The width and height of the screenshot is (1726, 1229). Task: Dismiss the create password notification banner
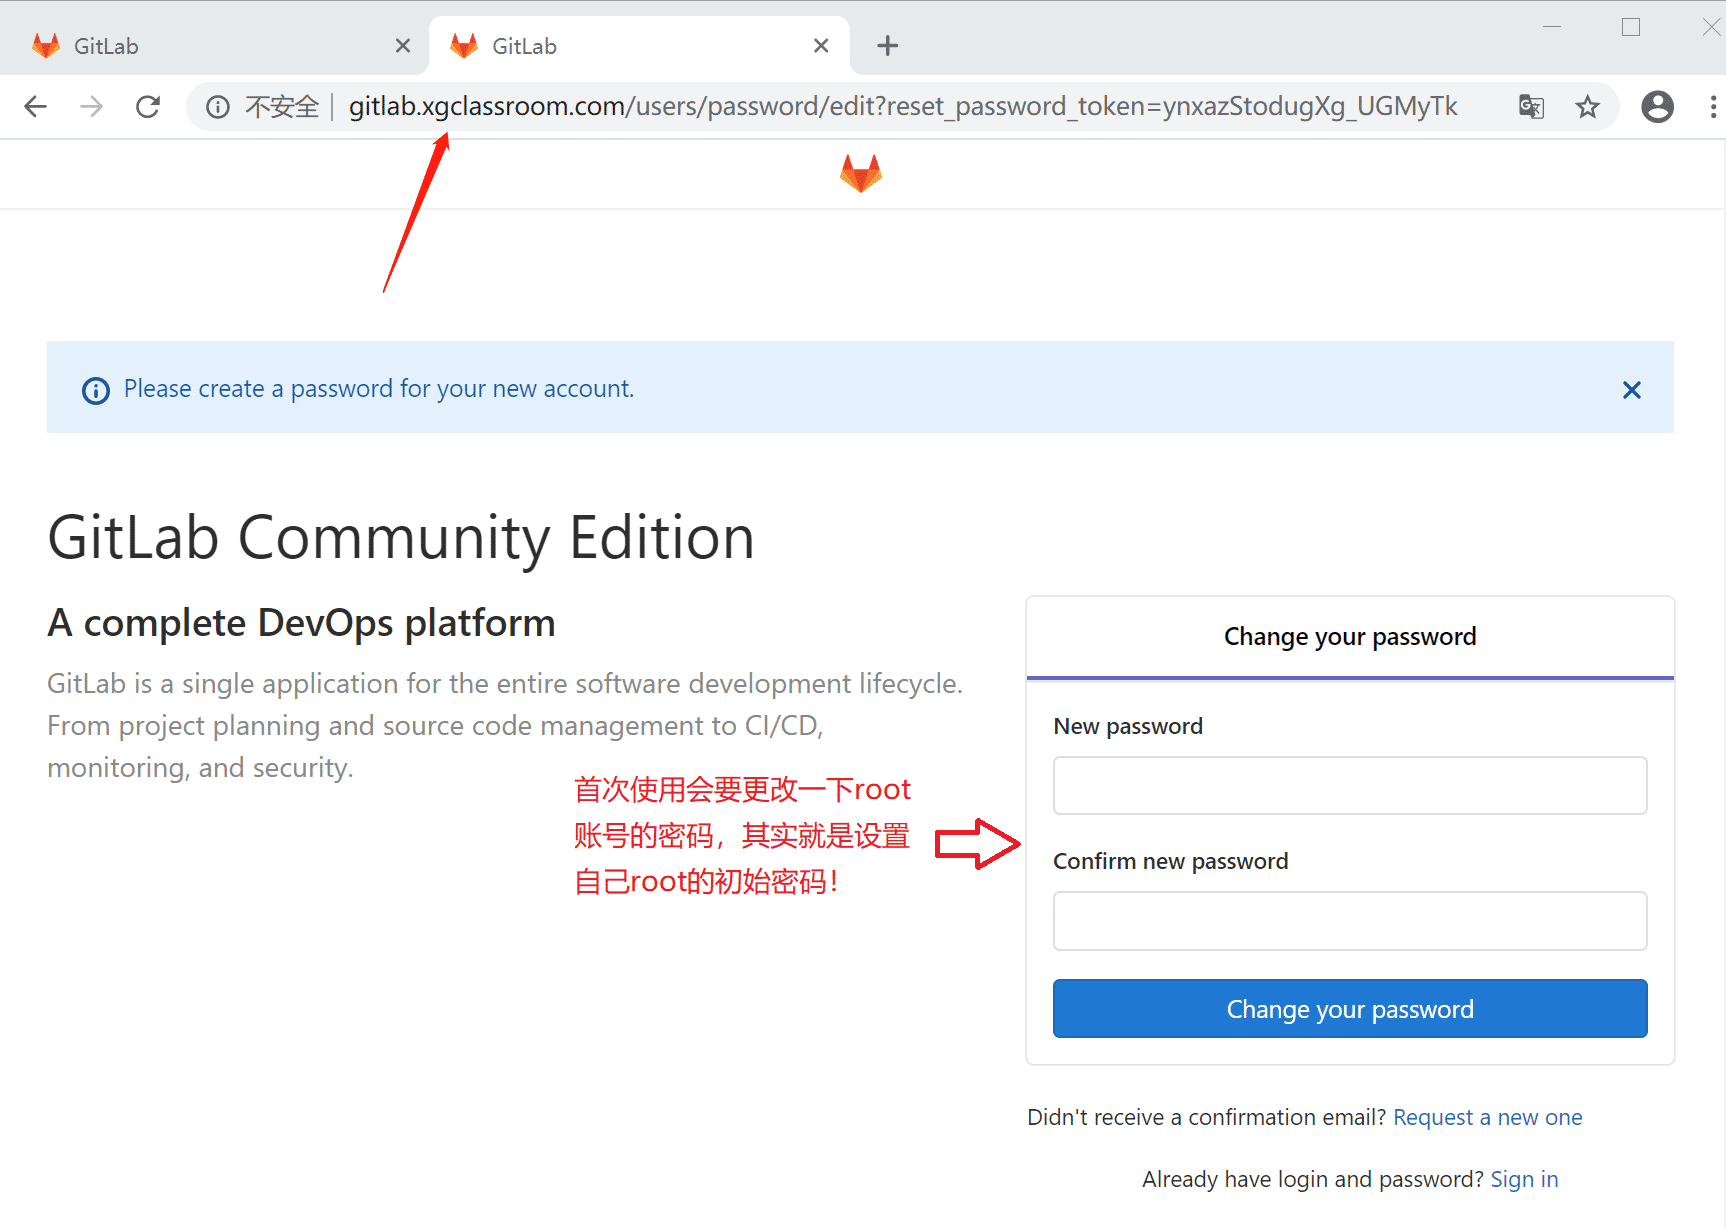pyautogui.click(x=1631, y=390)
